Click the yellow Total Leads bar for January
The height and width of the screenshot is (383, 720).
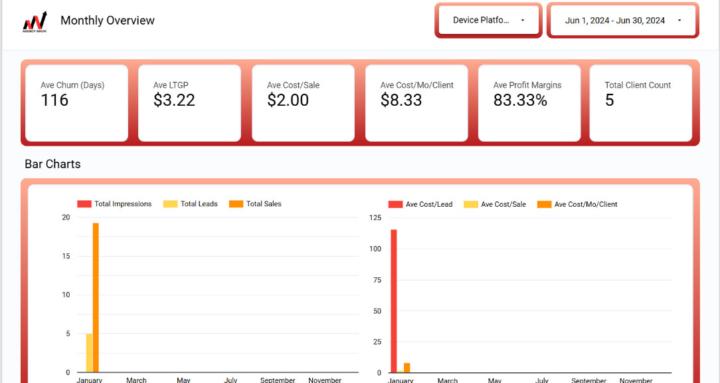tap(89, 353)
